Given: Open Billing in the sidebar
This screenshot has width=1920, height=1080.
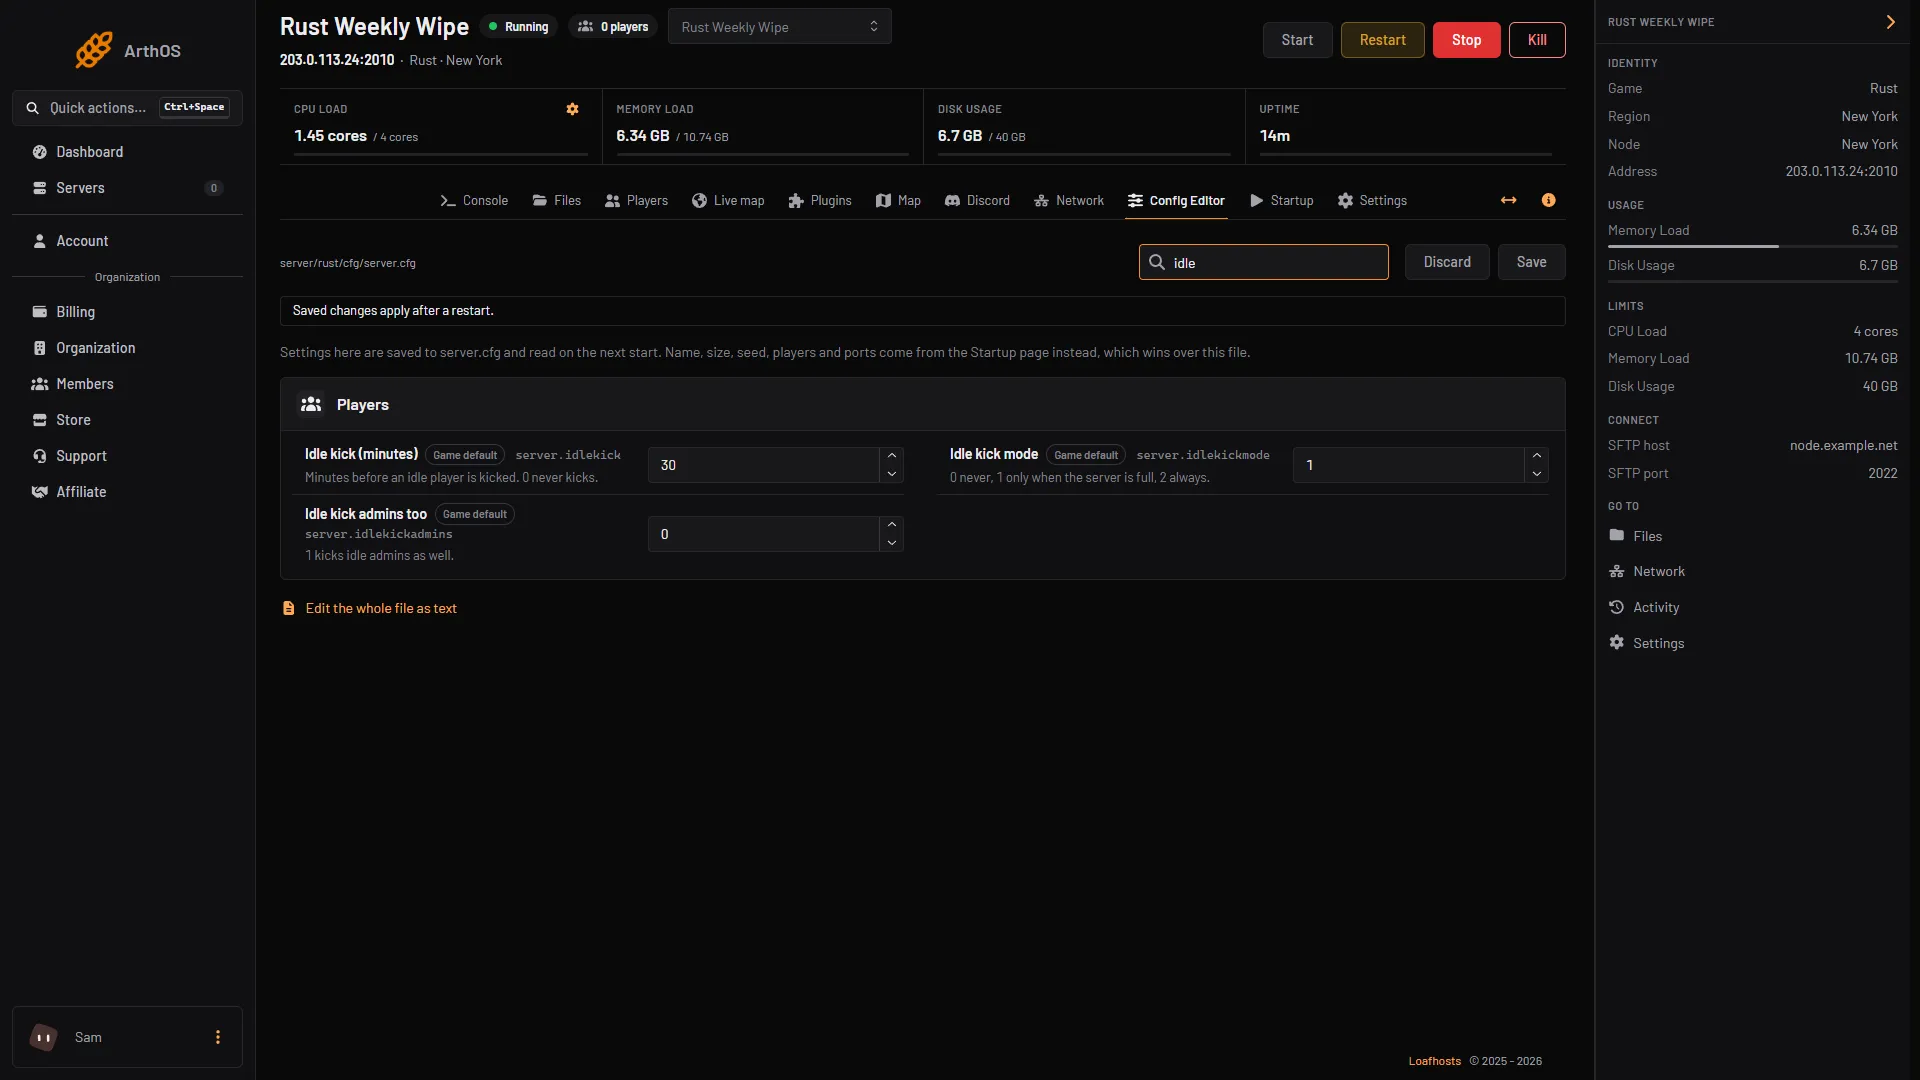Looking at the screenshot, I should tap(127, 312).
